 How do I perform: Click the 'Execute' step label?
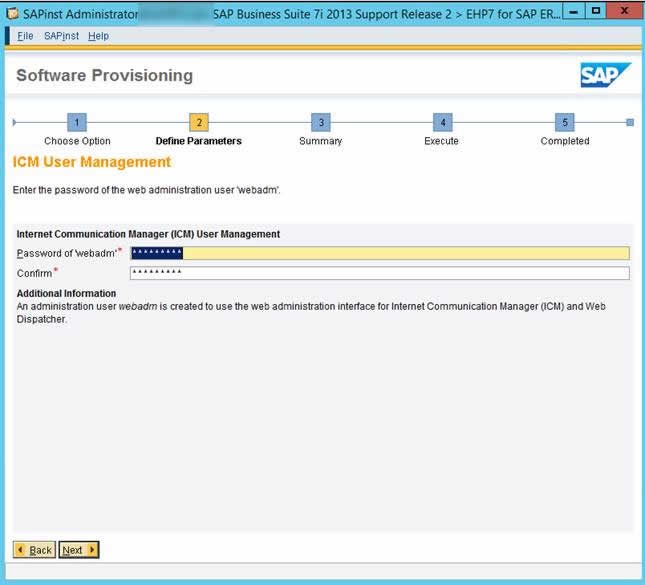click(x=441, y=141)
